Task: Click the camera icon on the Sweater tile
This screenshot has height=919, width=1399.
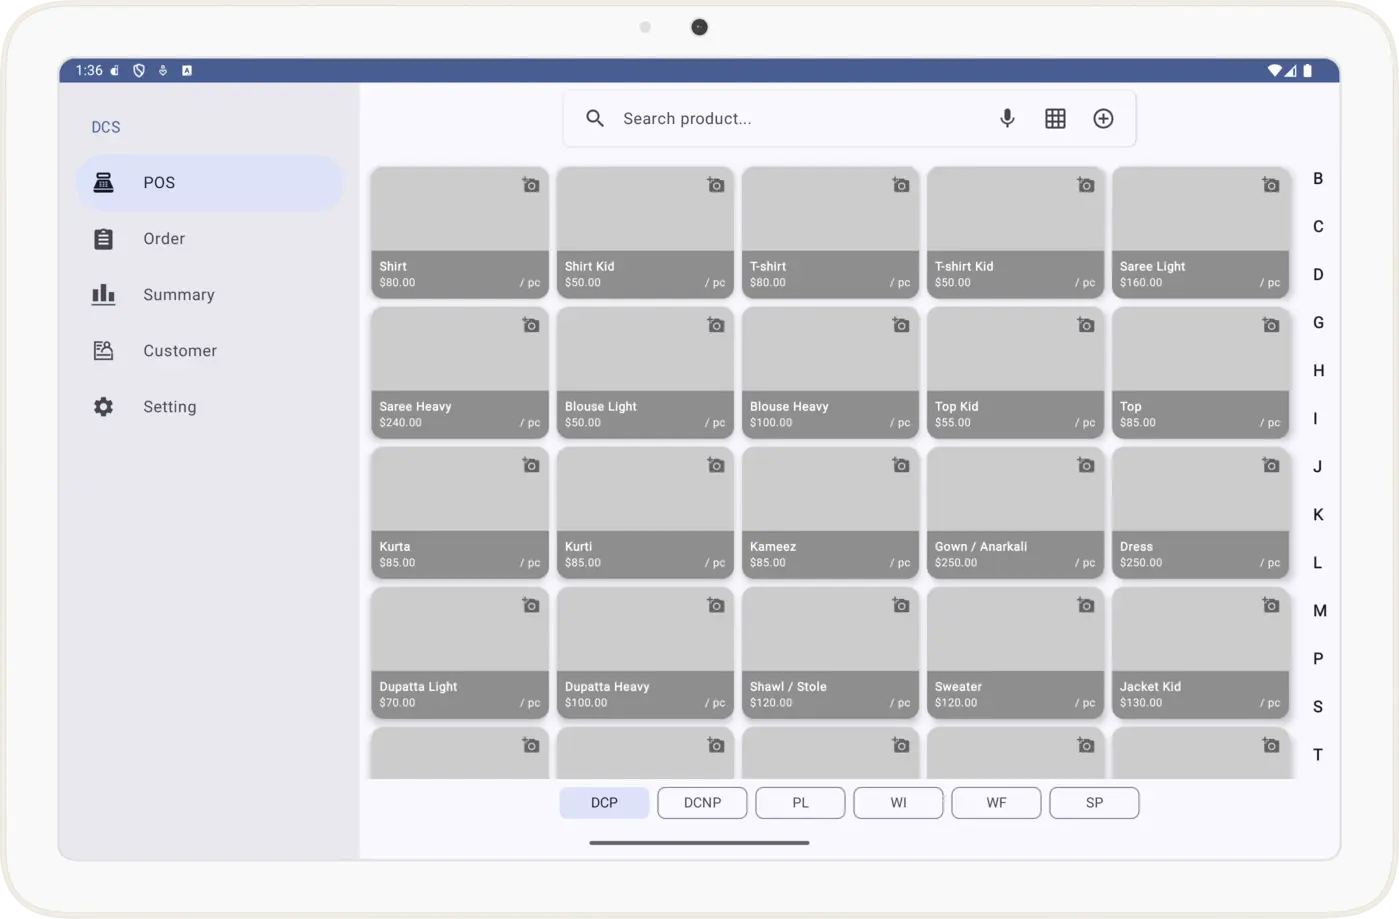Action: coord(1085,604)
